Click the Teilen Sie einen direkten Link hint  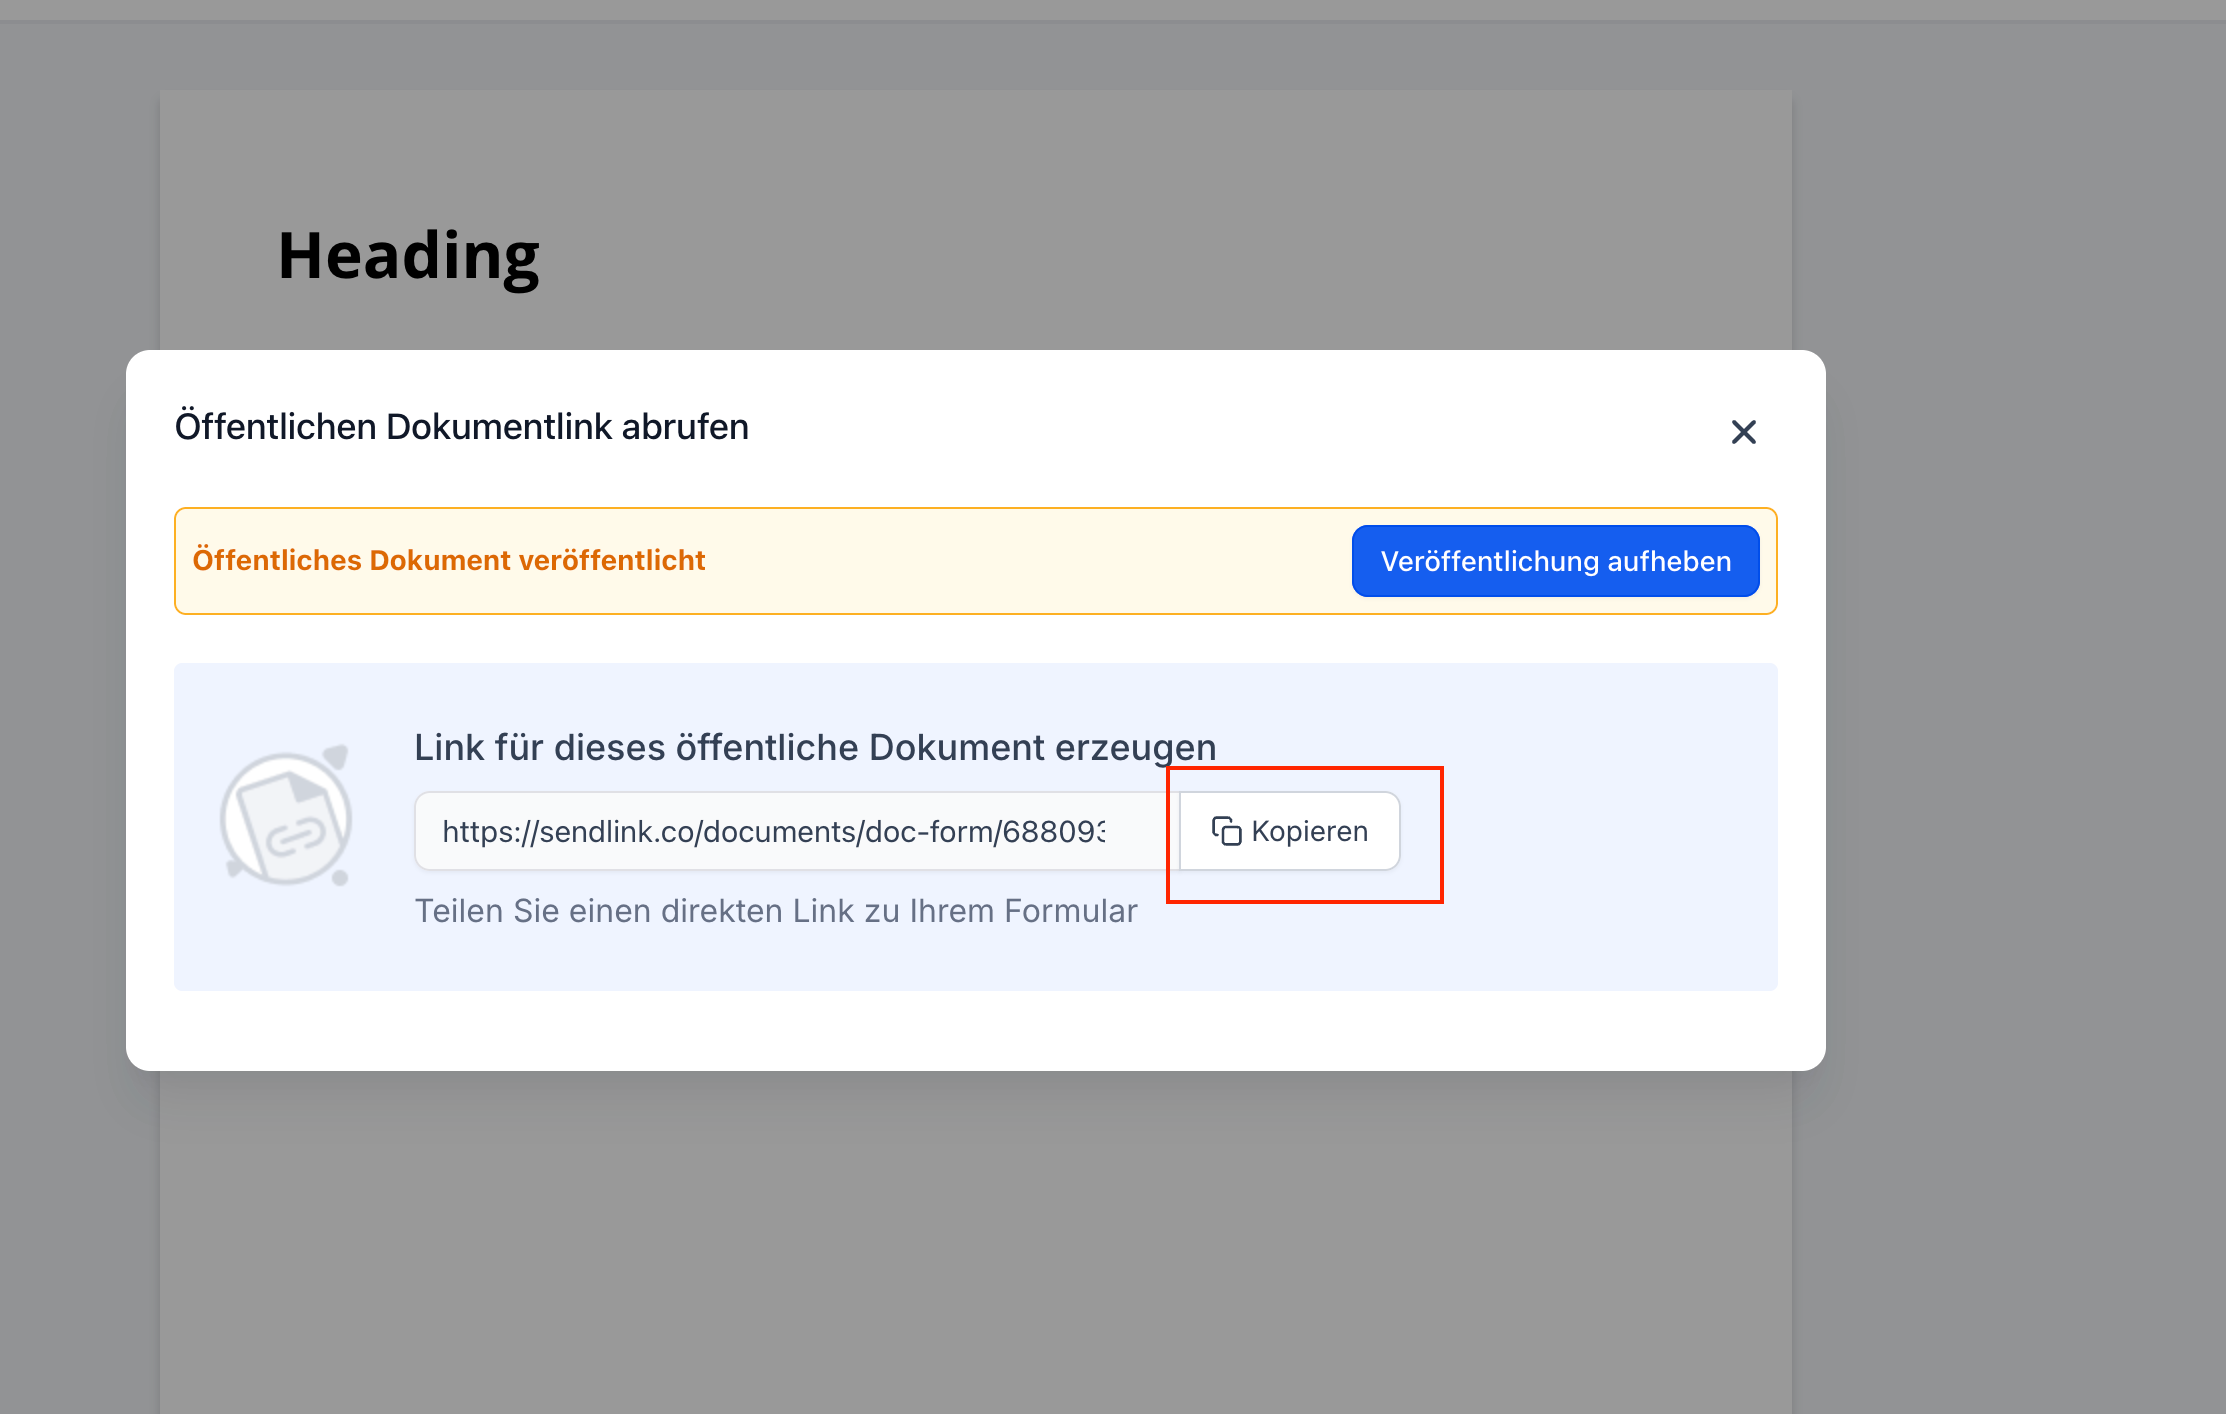point(775,911)
